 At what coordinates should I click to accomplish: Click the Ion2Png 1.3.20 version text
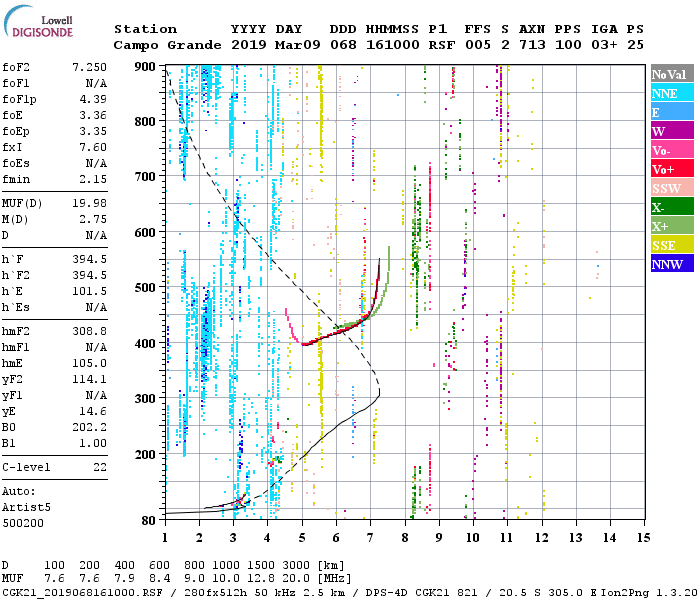(x=649, y=592)
